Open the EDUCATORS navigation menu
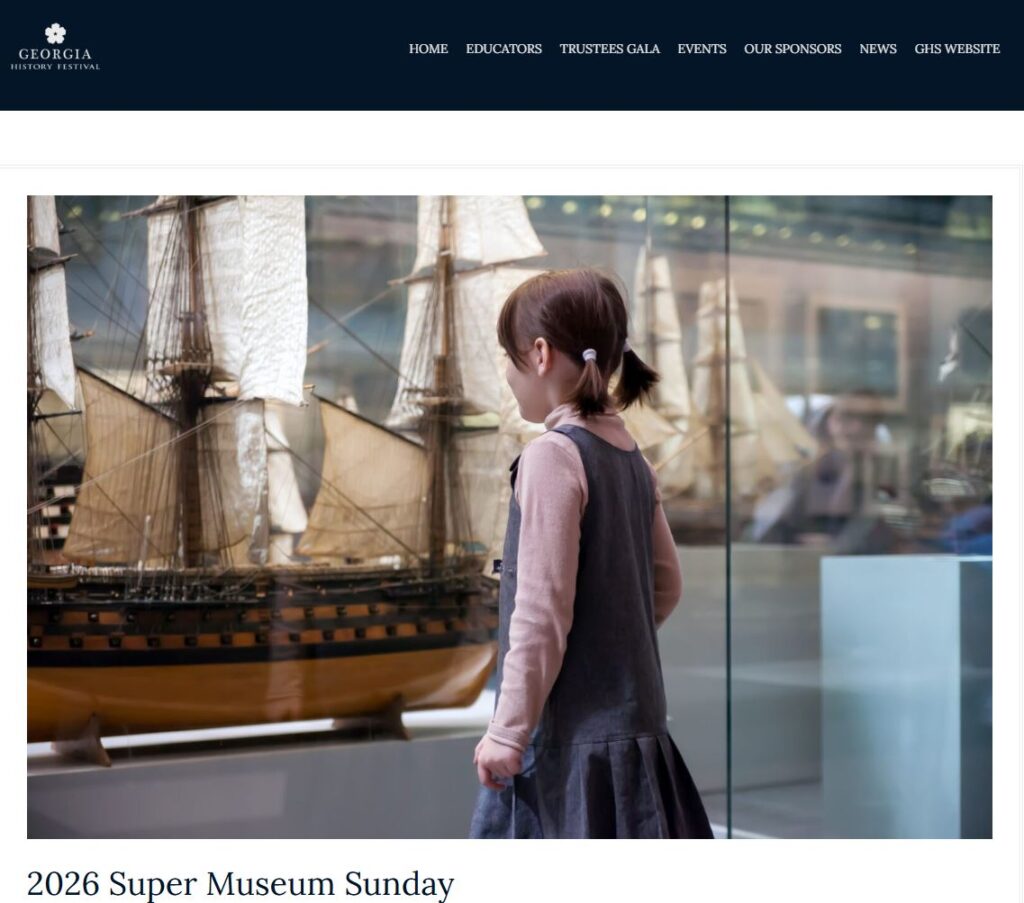 click(504, 49)
